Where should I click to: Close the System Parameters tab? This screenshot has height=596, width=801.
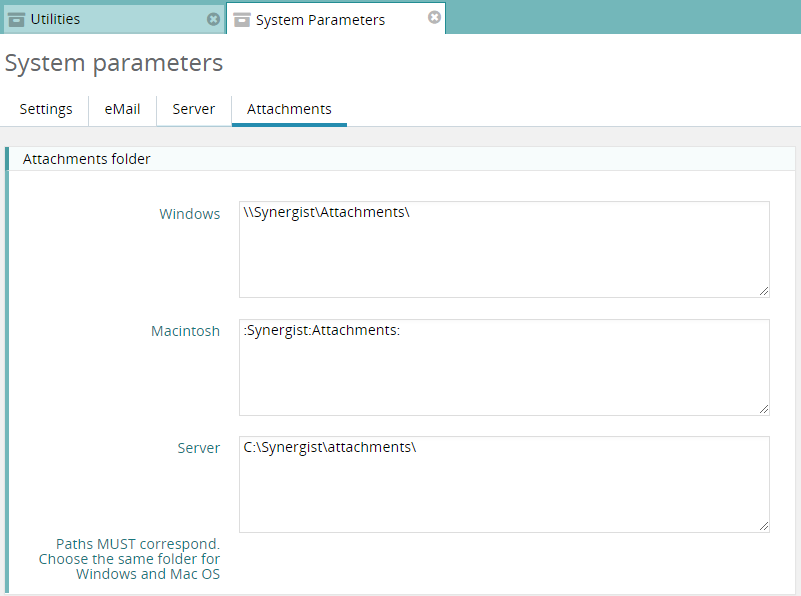[x=434, y=18]
